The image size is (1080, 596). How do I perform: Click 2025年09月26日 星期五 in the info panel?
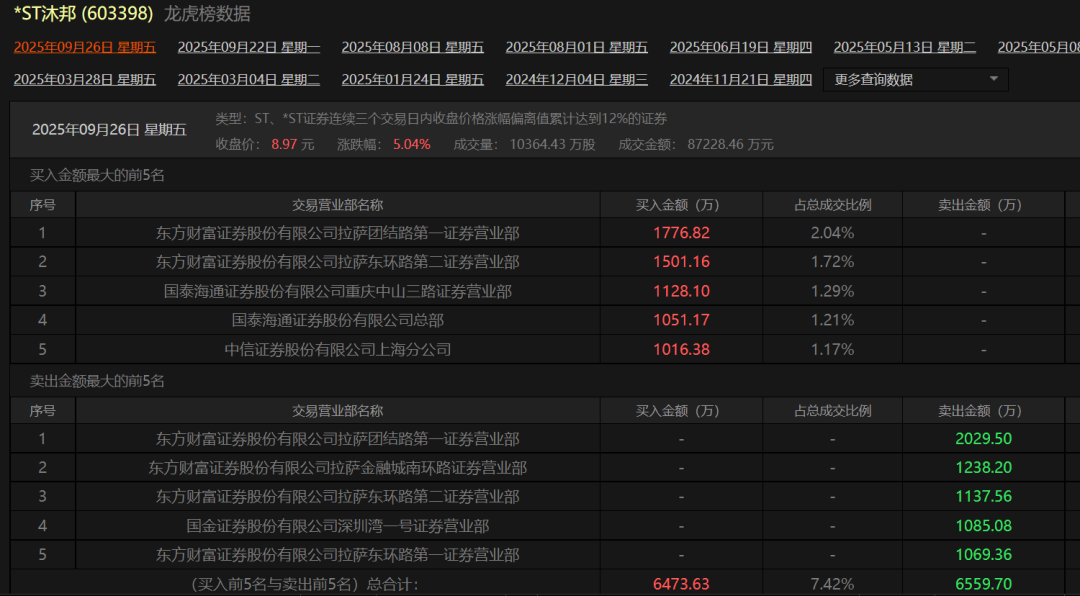(x=110, y=130)
